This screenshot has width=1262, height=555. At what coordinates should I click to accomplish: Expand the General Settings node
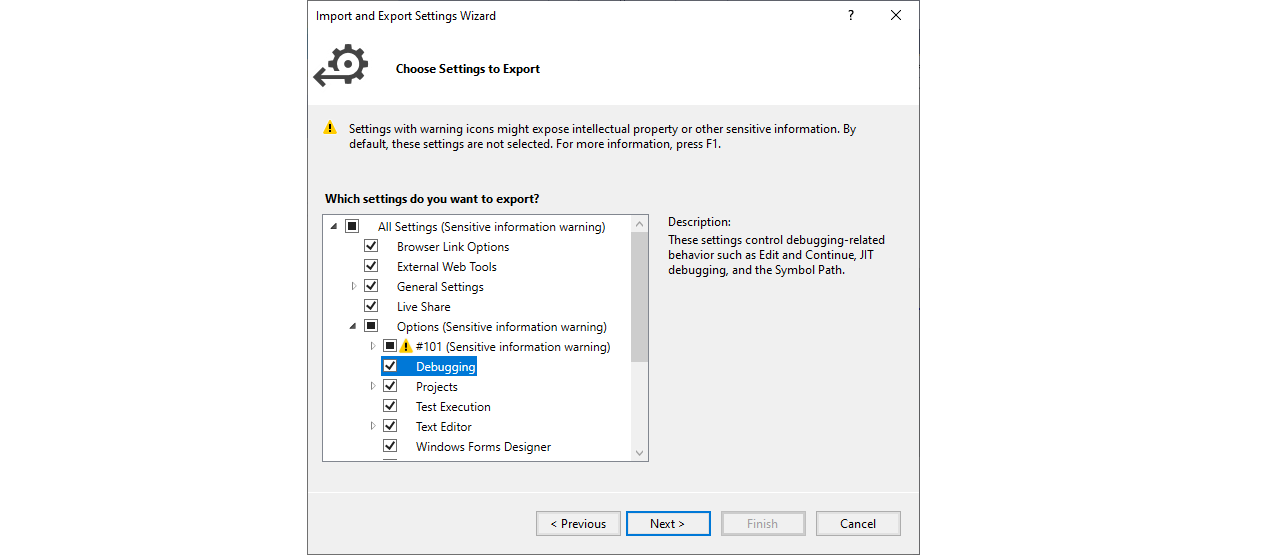pos(353,286)
